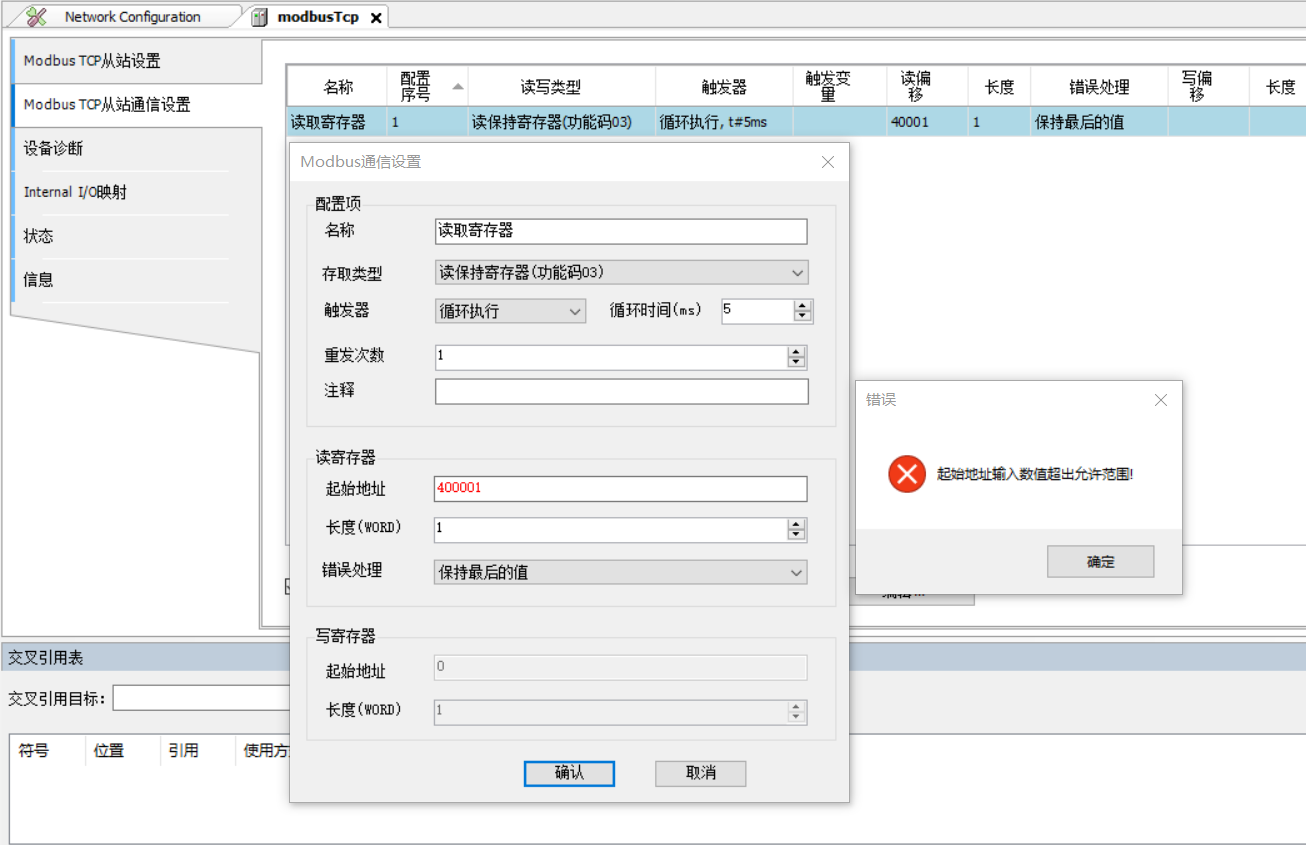Open the Internal I/O映射 tab

coord(76,192)
